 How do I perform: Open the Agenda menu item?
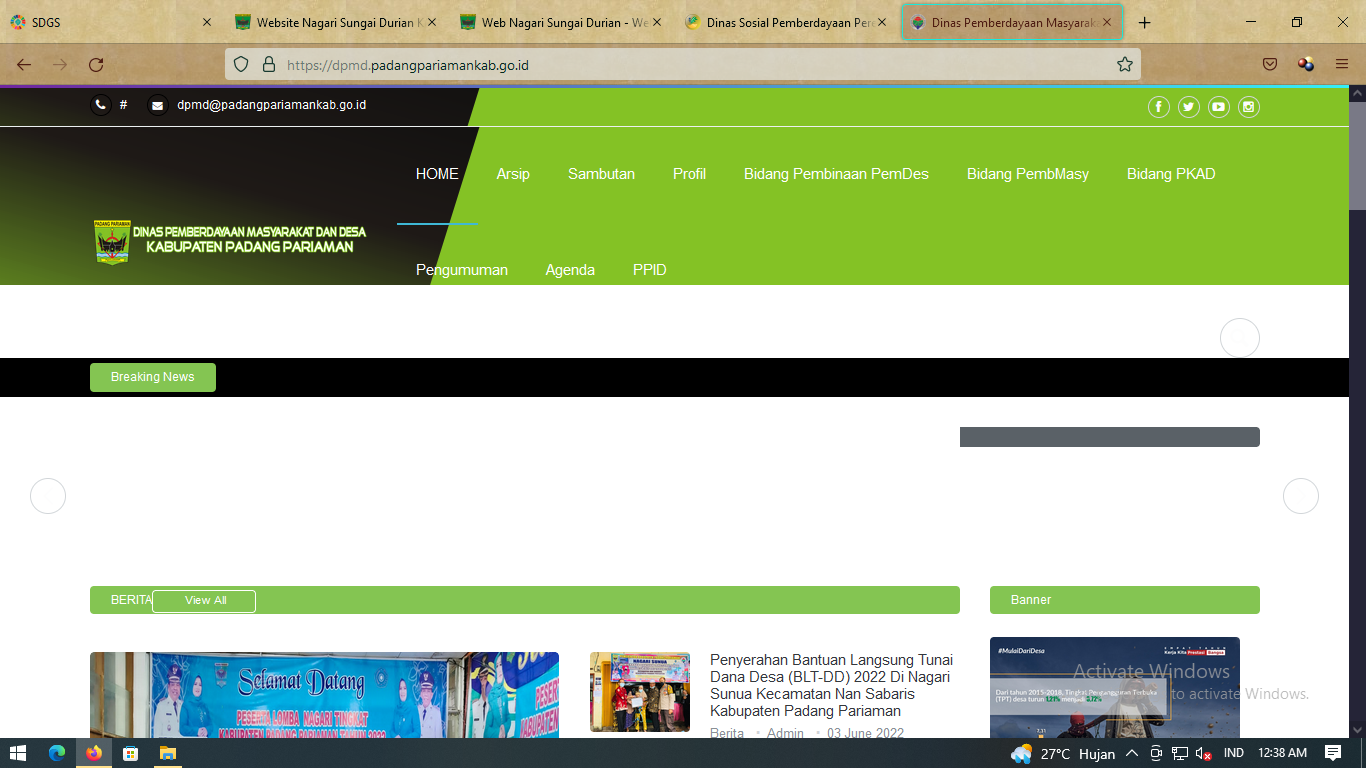[x=570, y=270]
